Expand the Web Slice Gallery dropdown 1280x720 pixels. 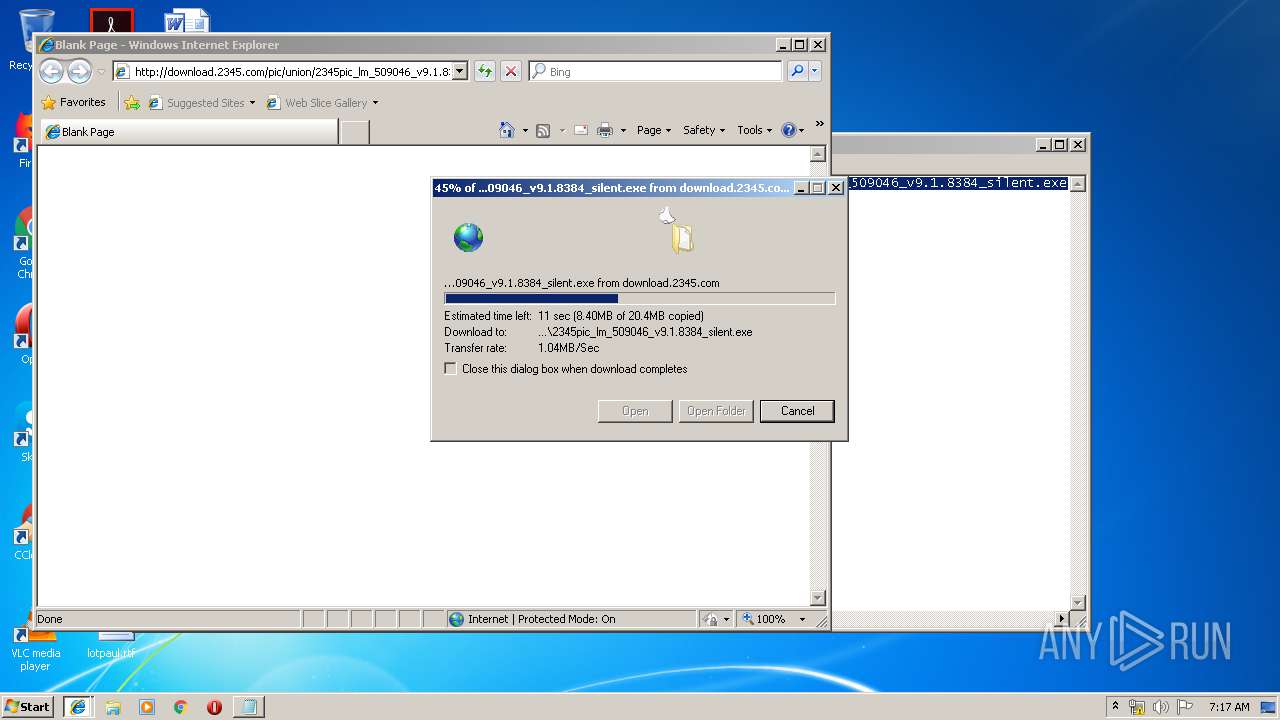[x=375, y=103]
